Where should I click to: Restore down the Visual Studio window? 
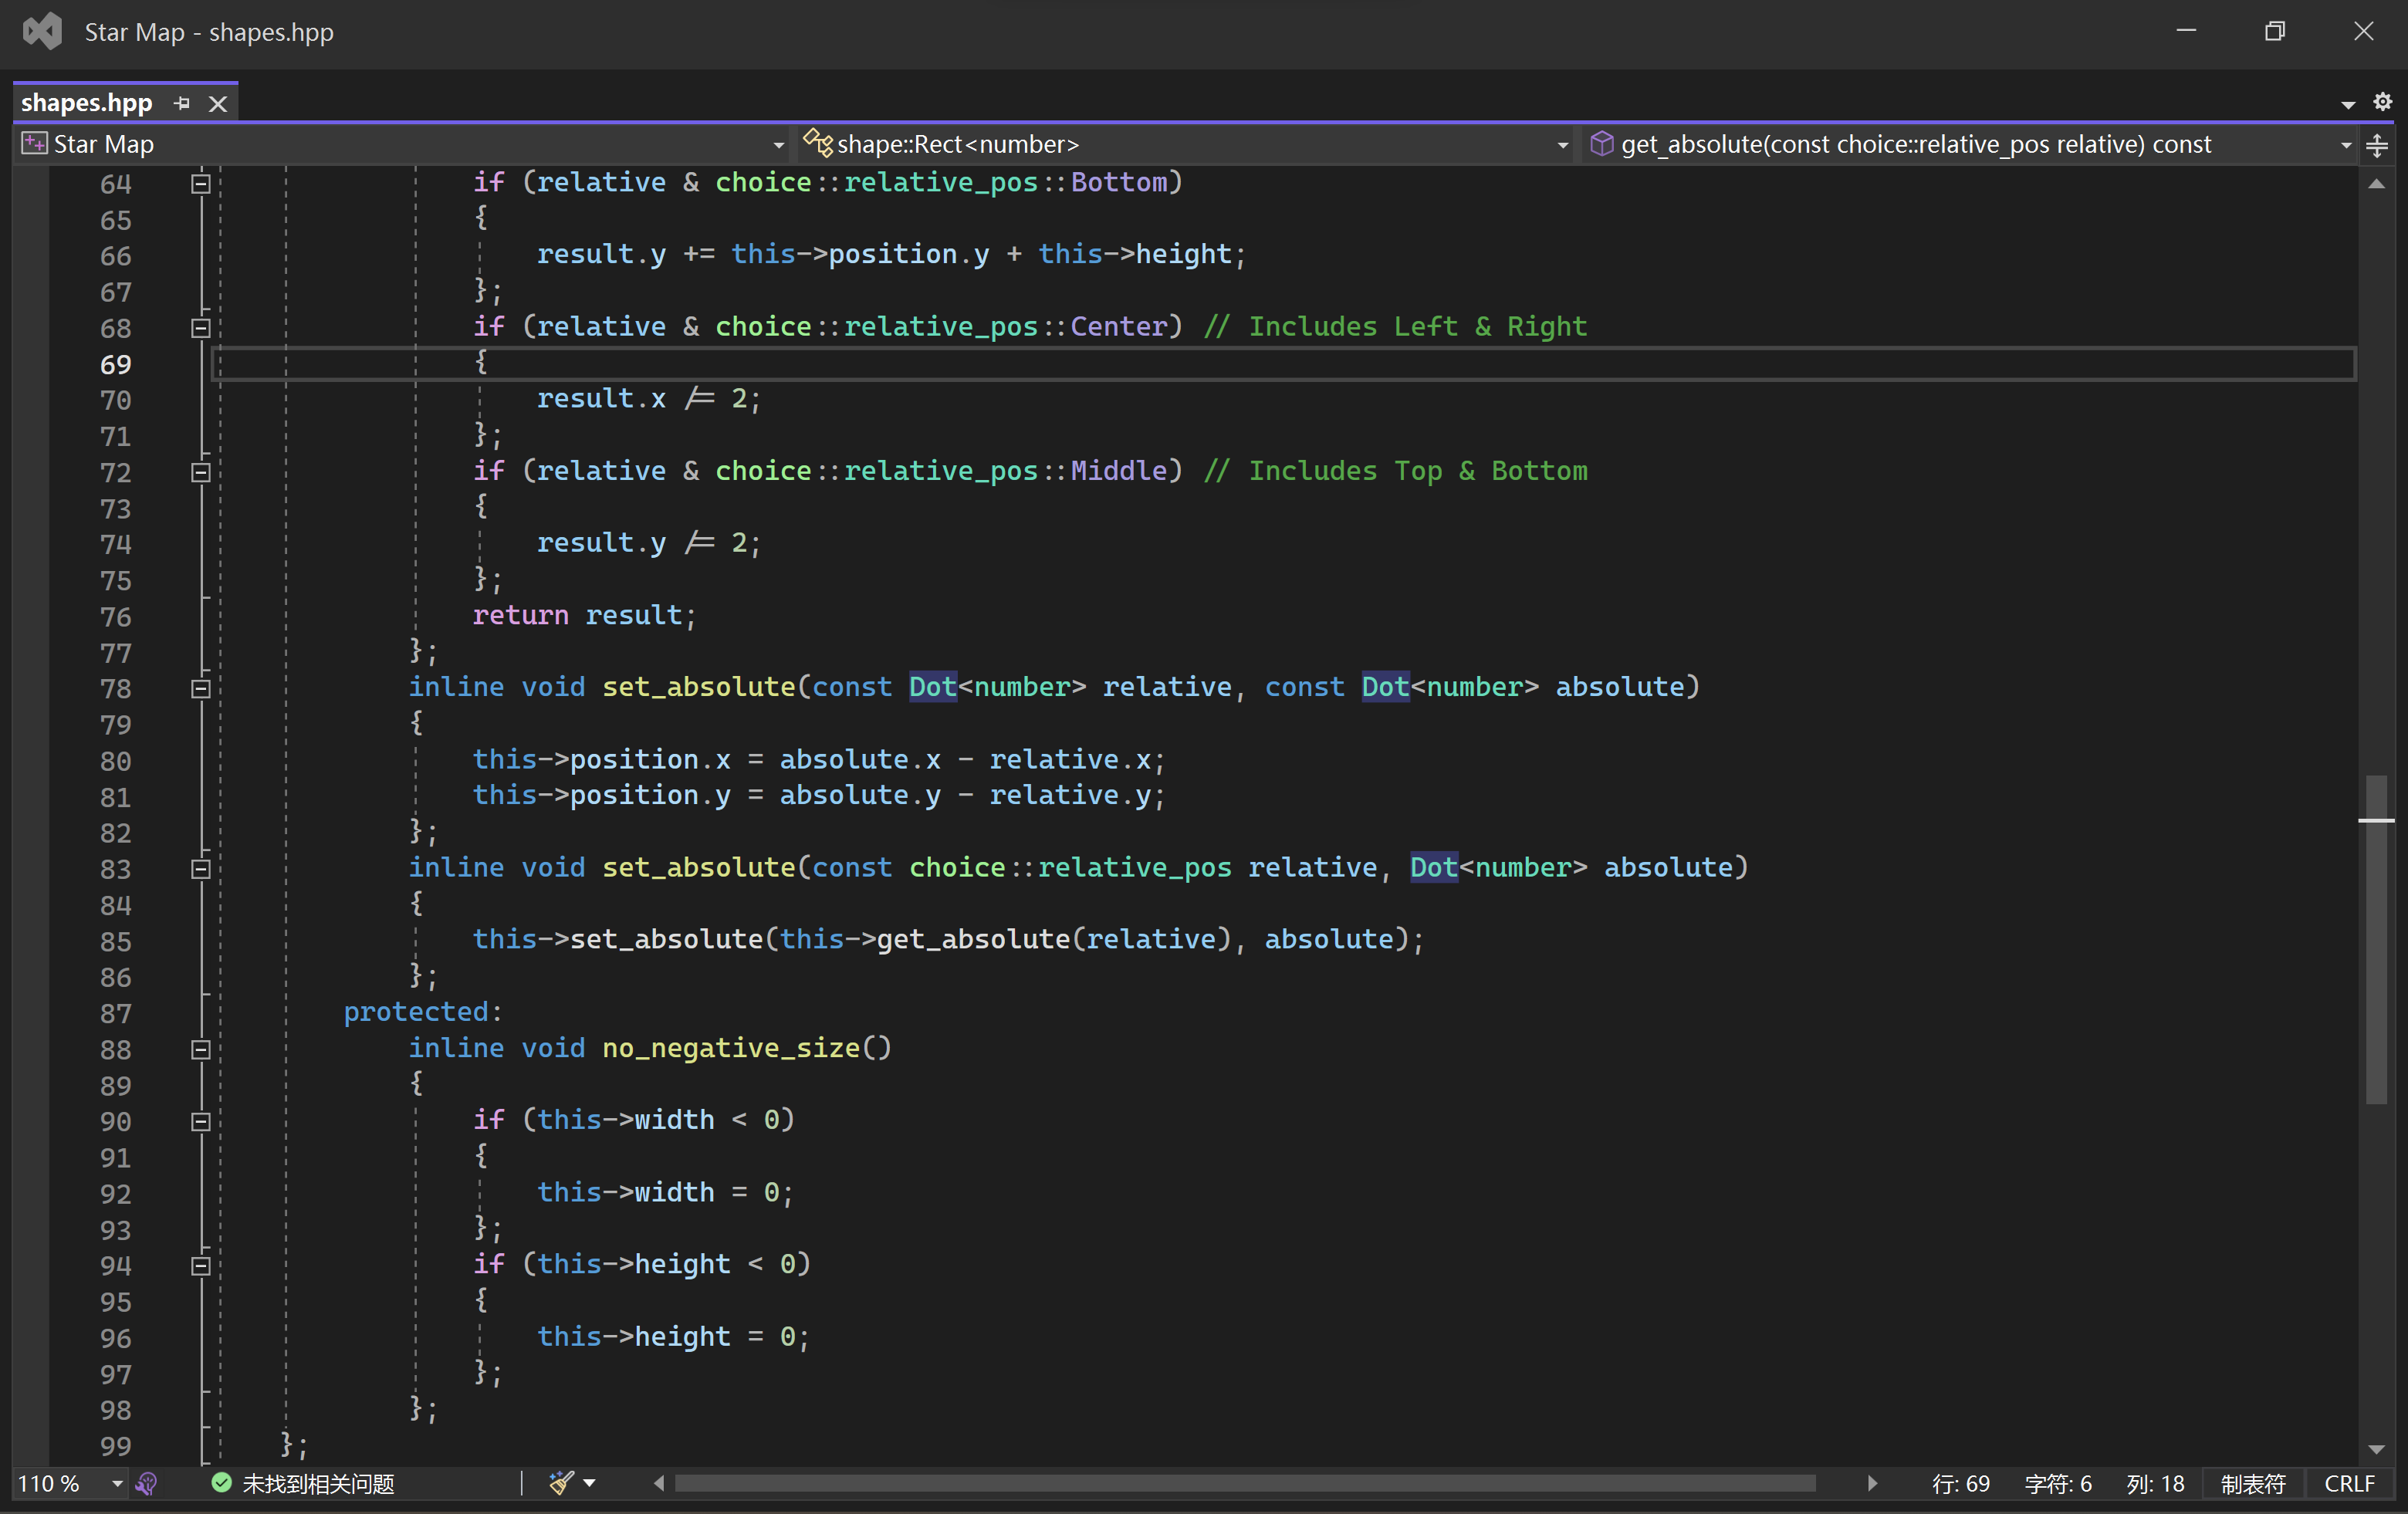click(2275, 31)
